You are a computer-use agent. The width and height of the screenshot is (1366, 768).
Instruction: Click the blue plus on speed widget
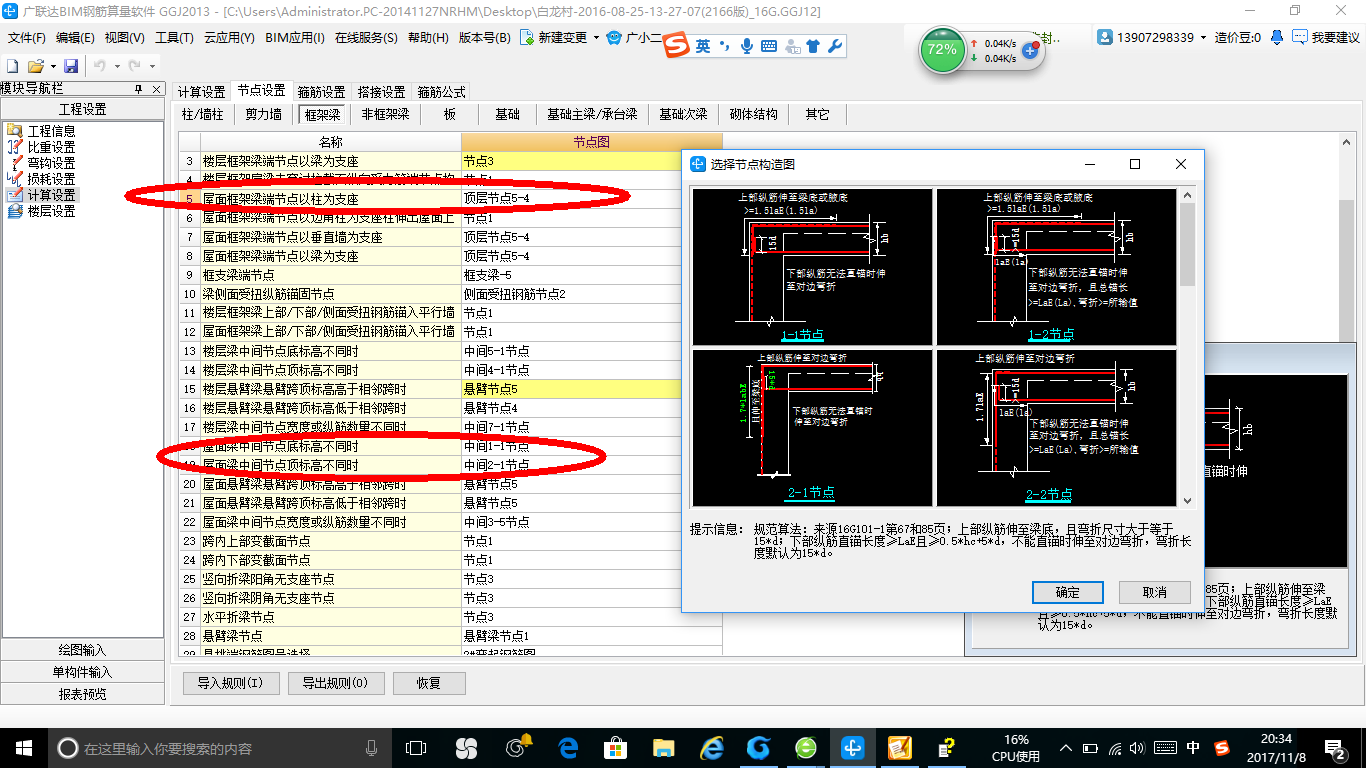(1030, 50)
